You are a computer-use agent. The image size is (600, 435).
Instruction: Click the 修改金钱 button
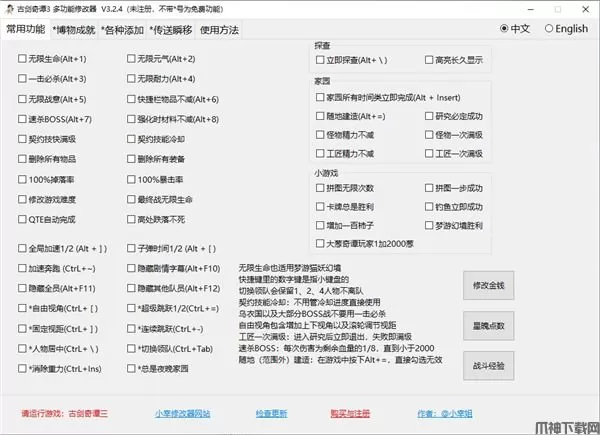click(488, 285)
